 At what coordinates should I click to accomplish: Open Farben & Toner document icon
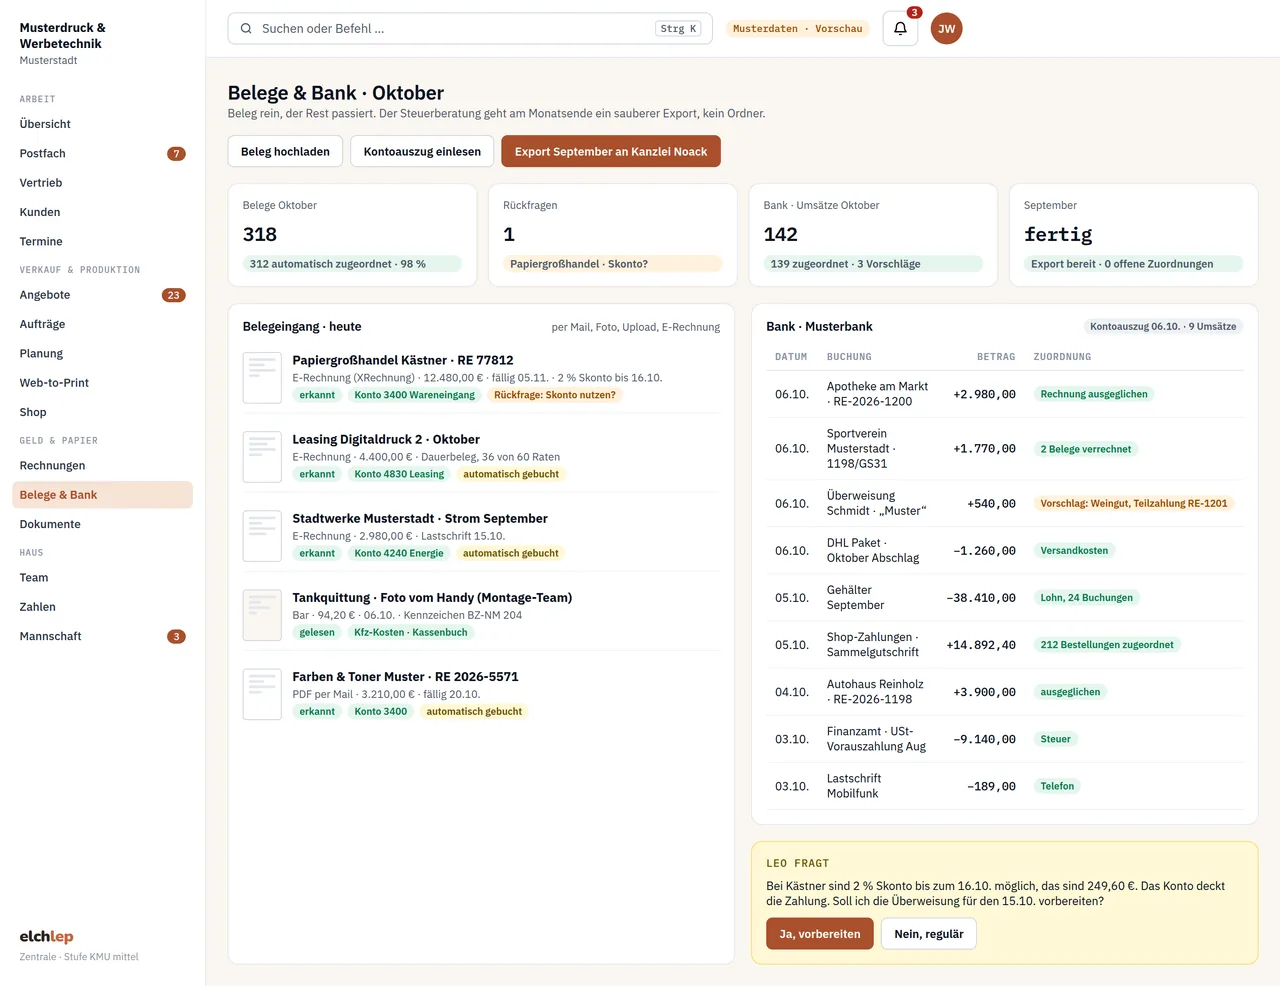[262, 694]
